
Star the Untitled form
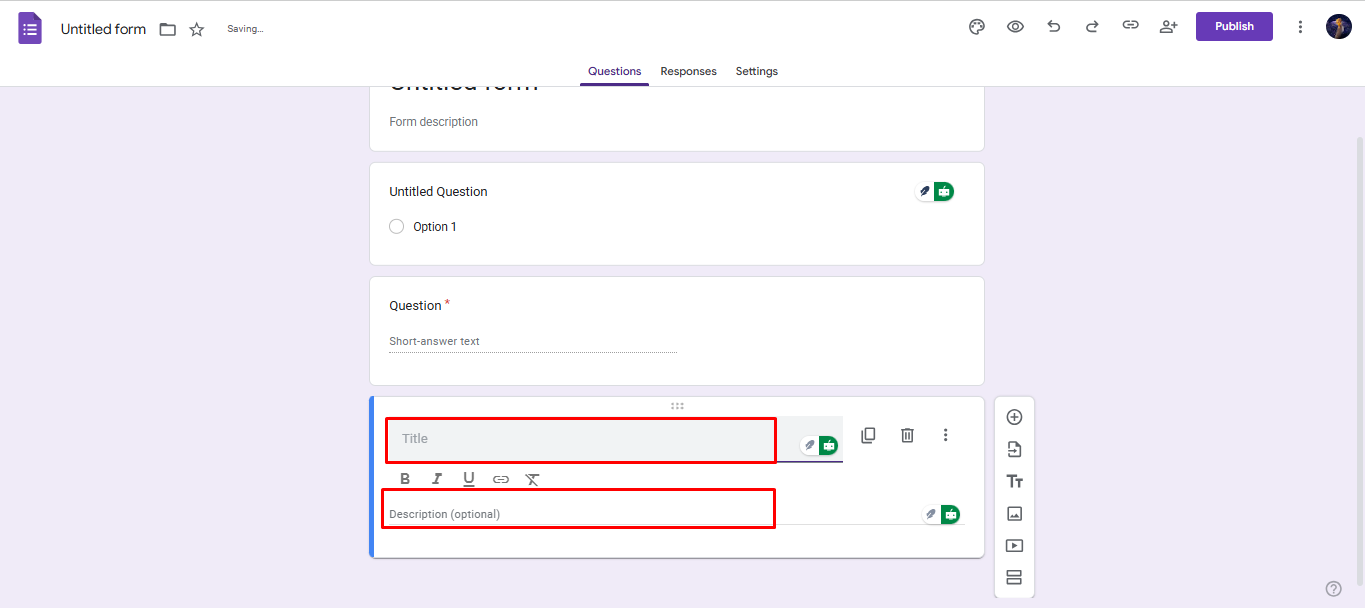pyautogui.click(x=196, y=29)
